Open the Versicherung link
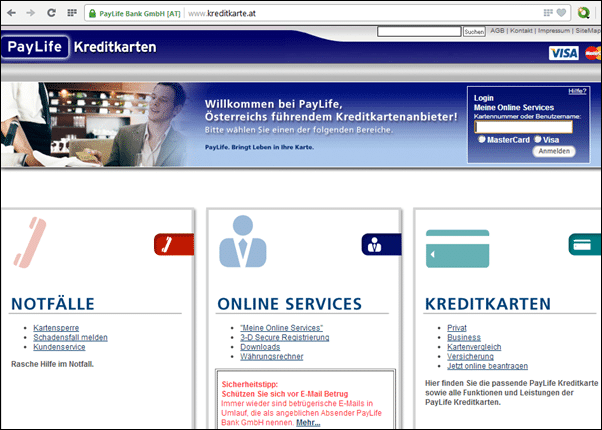 point(470,357)
